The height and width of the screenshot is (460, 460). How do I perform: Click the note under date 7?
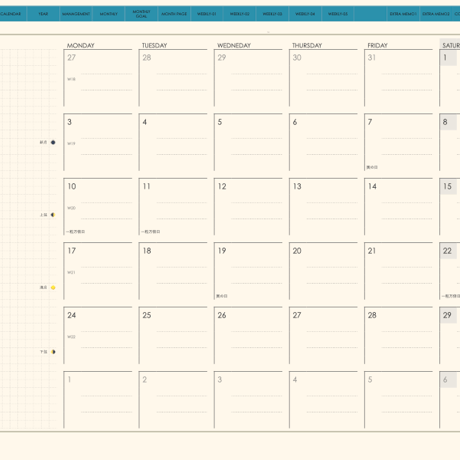372,167
